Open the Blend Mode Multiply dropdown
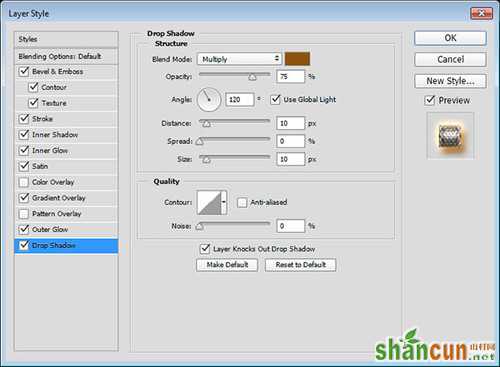Viewport: 500px width, 367px height. 239,59
